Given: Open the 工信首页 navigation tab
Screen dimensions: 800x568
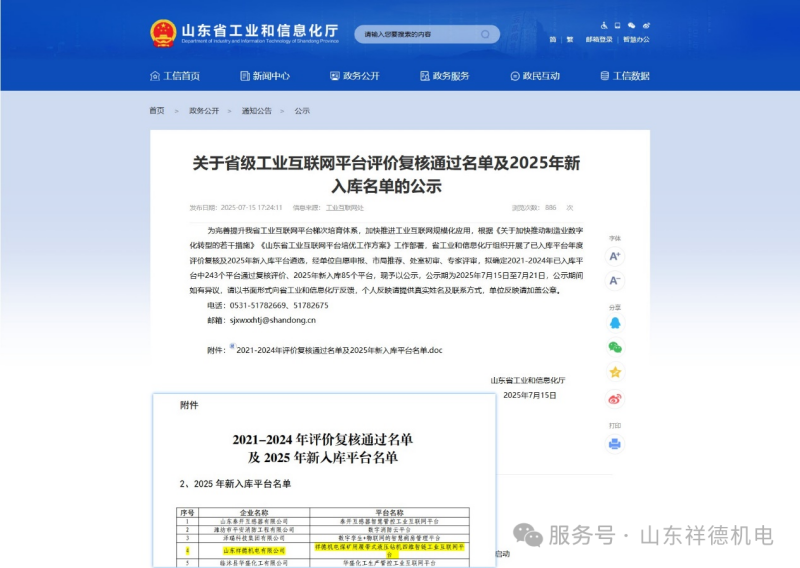Looking at the screenshot, I should point(175,76).
